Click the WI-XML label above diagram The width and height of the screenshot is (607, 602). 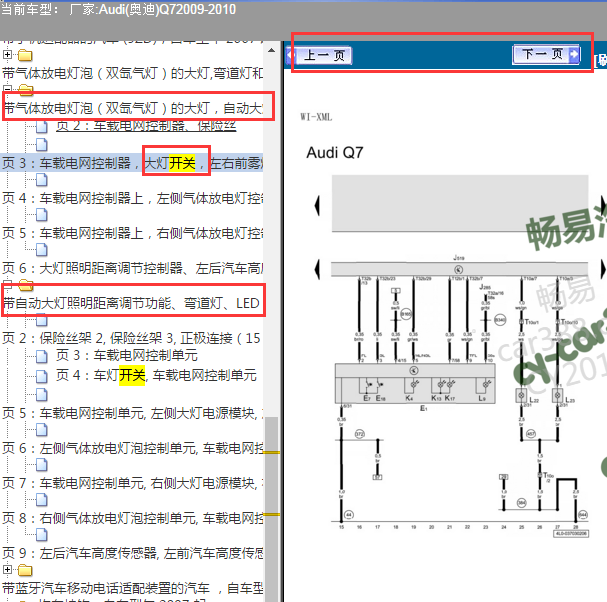(x=316, y=117)
